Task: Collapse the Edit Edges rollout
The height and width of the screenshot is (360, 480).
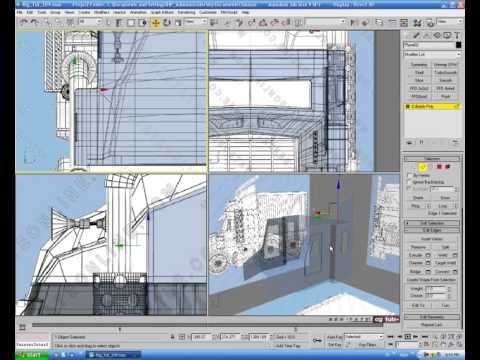Action: (432, 230)
